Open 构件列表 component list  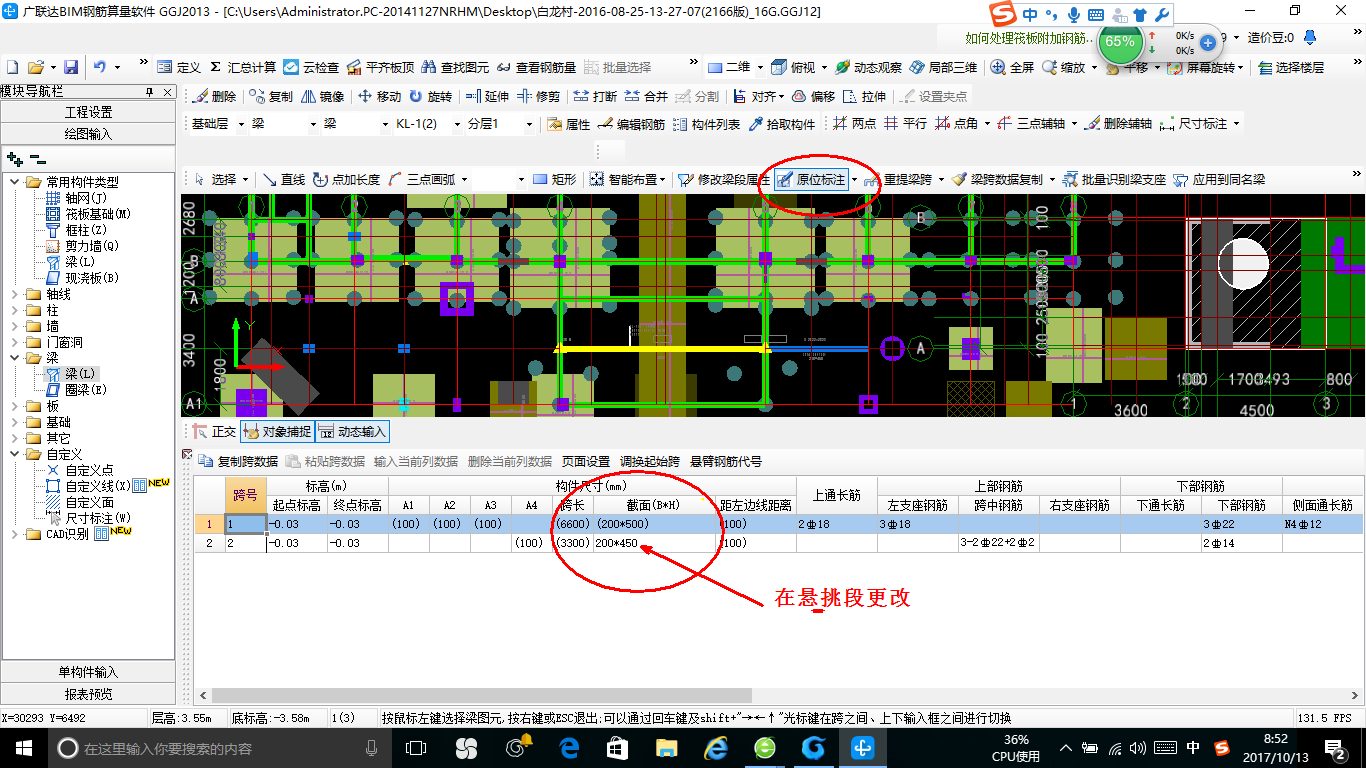(707, 124)
